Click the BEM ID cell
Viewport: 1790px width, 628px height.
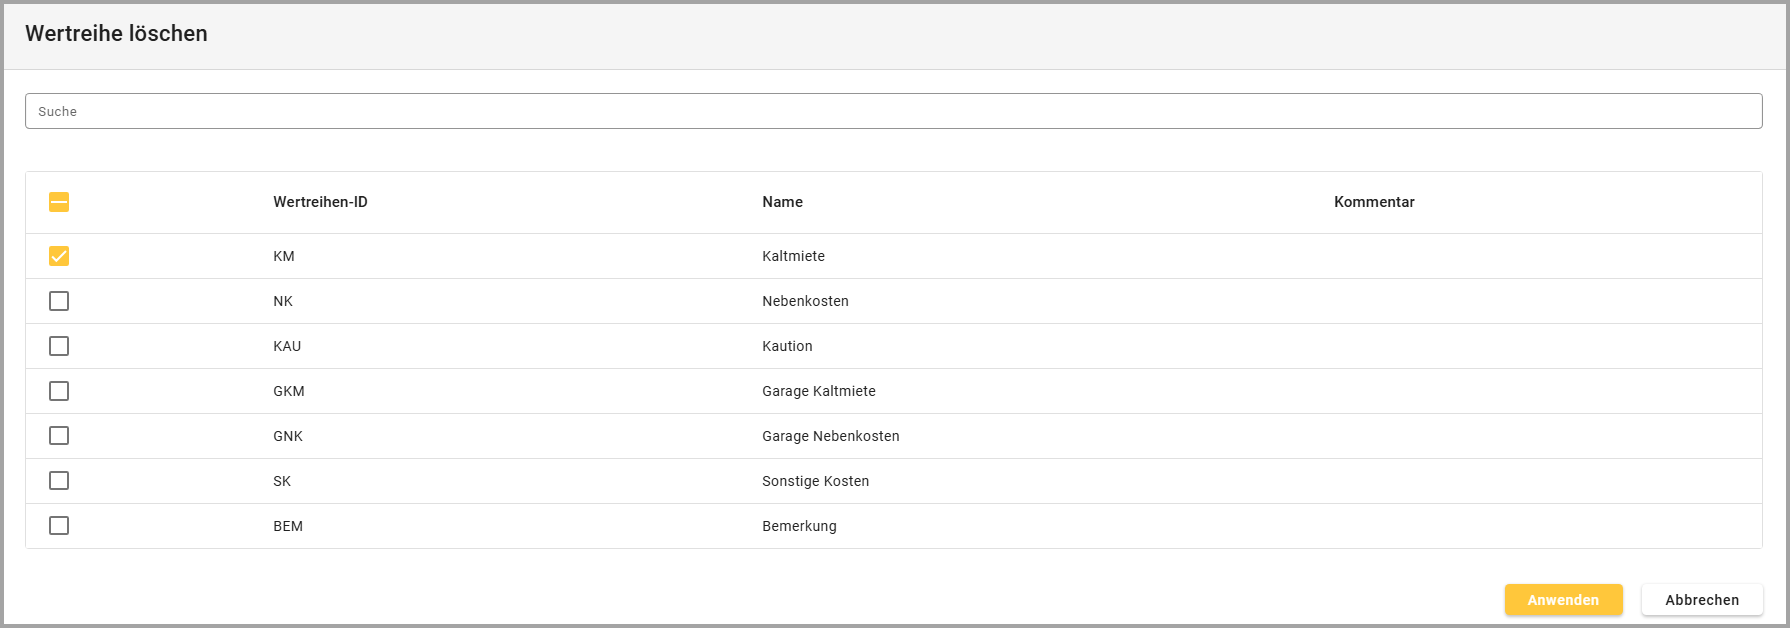[288, 526]
